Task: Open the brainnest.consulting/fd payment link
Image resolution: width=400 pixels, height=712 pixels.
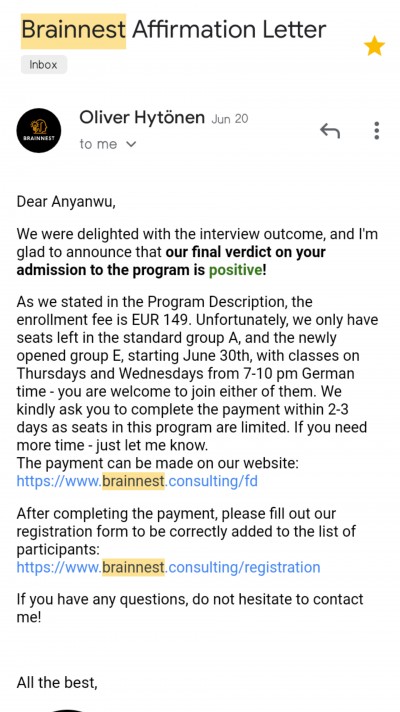Action: (x=137, y=481)
